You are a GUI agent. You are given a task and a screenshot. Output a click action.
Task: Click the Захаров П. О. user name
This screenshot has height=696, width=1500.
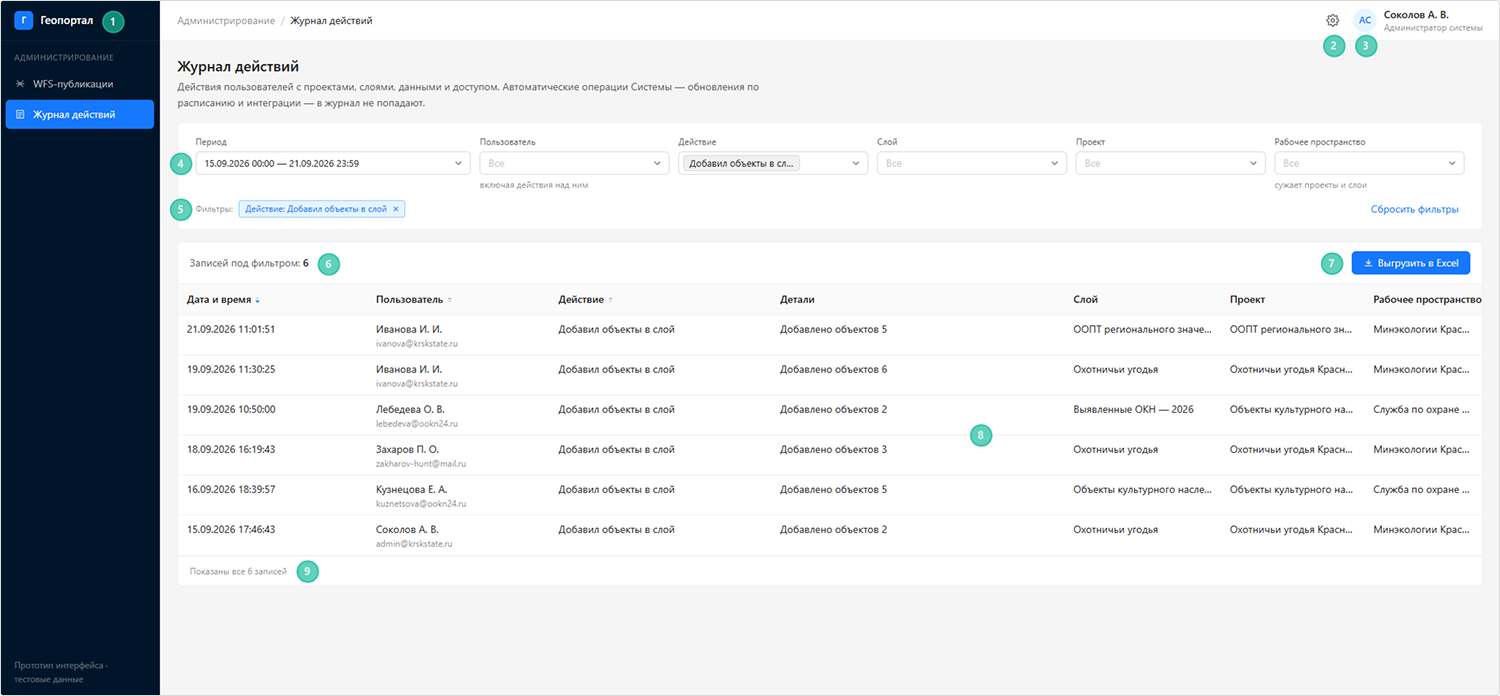(407, 450)
